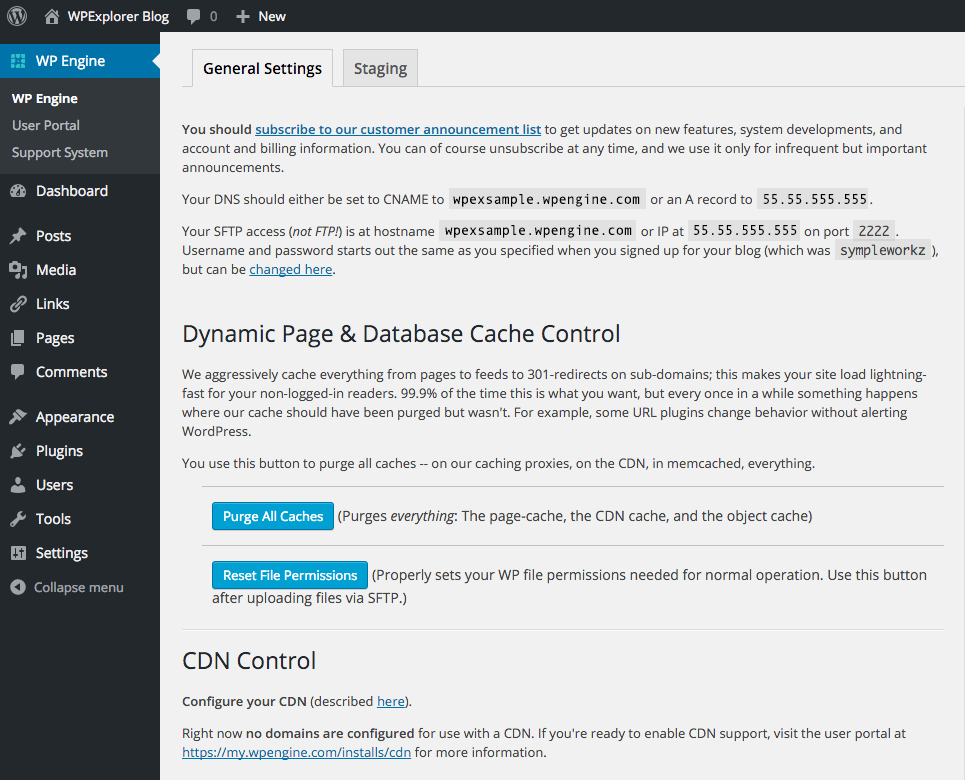Click the Settings sliders icon
The width and height of the screenshot is (965, 780).
pyautogui.click(x=18, y=553)
